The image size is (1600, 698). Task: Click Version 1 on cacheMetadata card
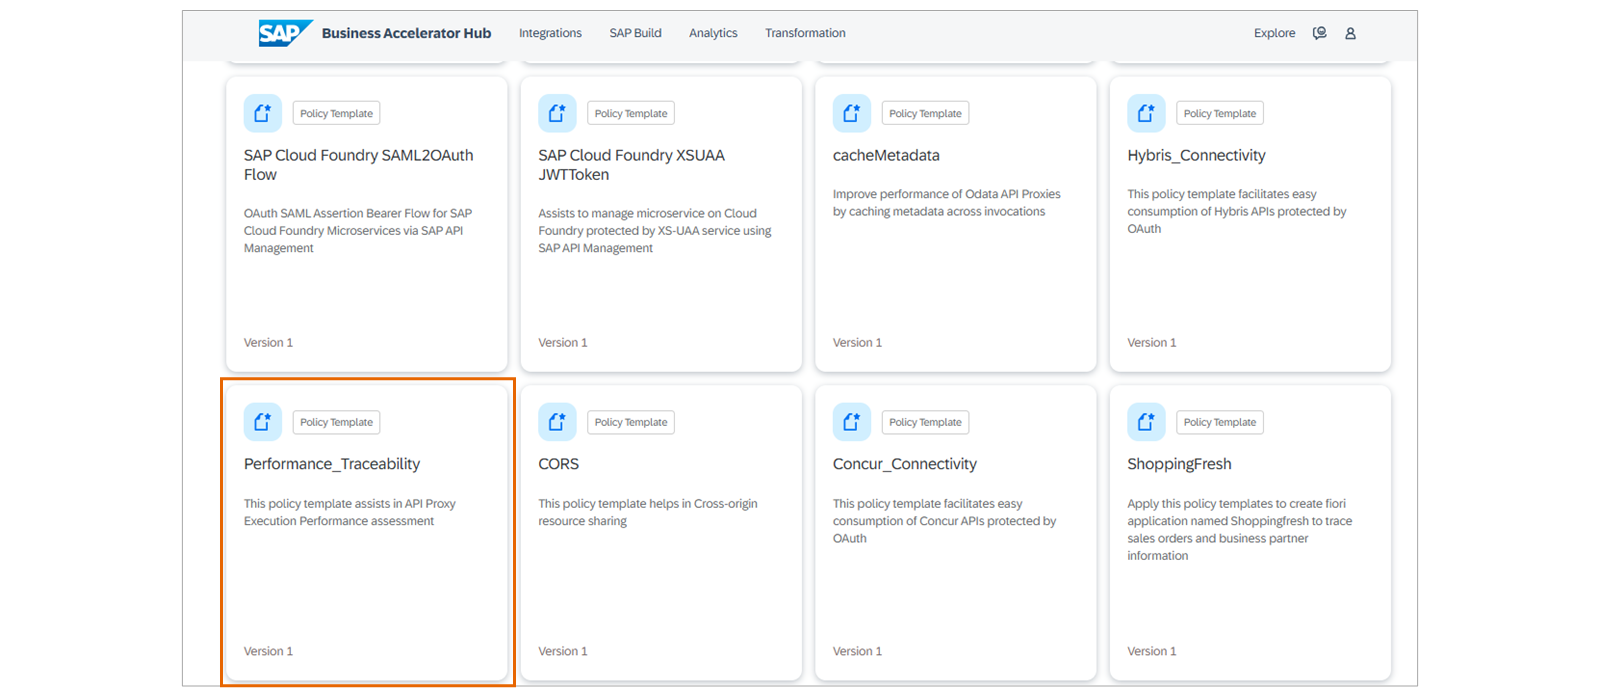click(857, 342)
